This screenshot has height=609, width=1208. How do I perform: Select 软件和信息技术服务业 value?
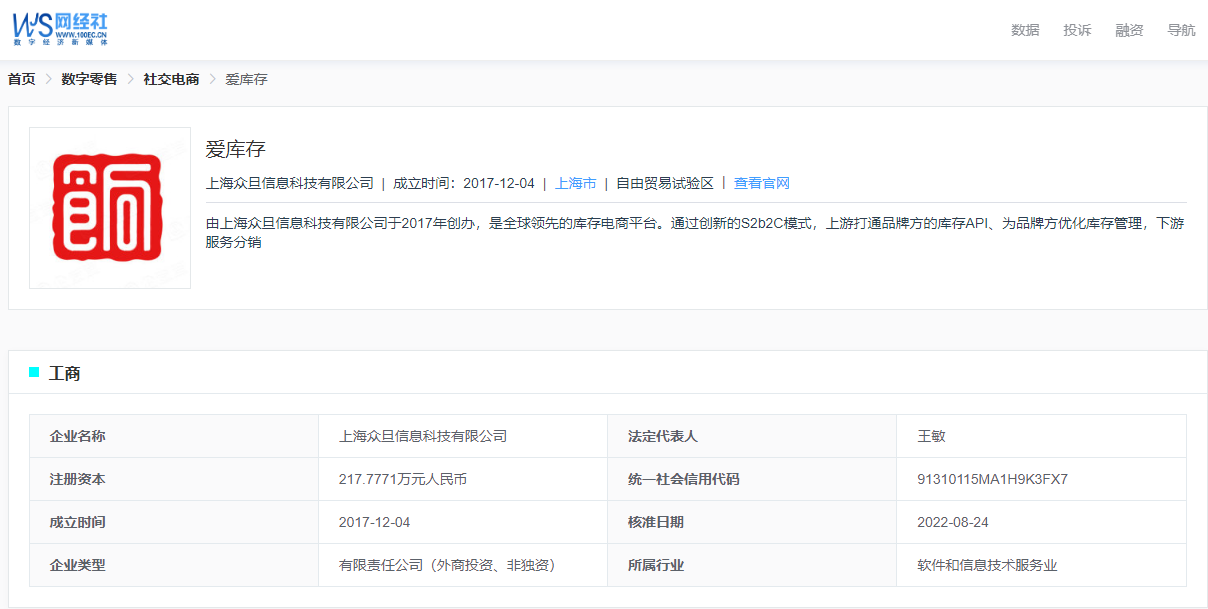(x=987, y=565)
